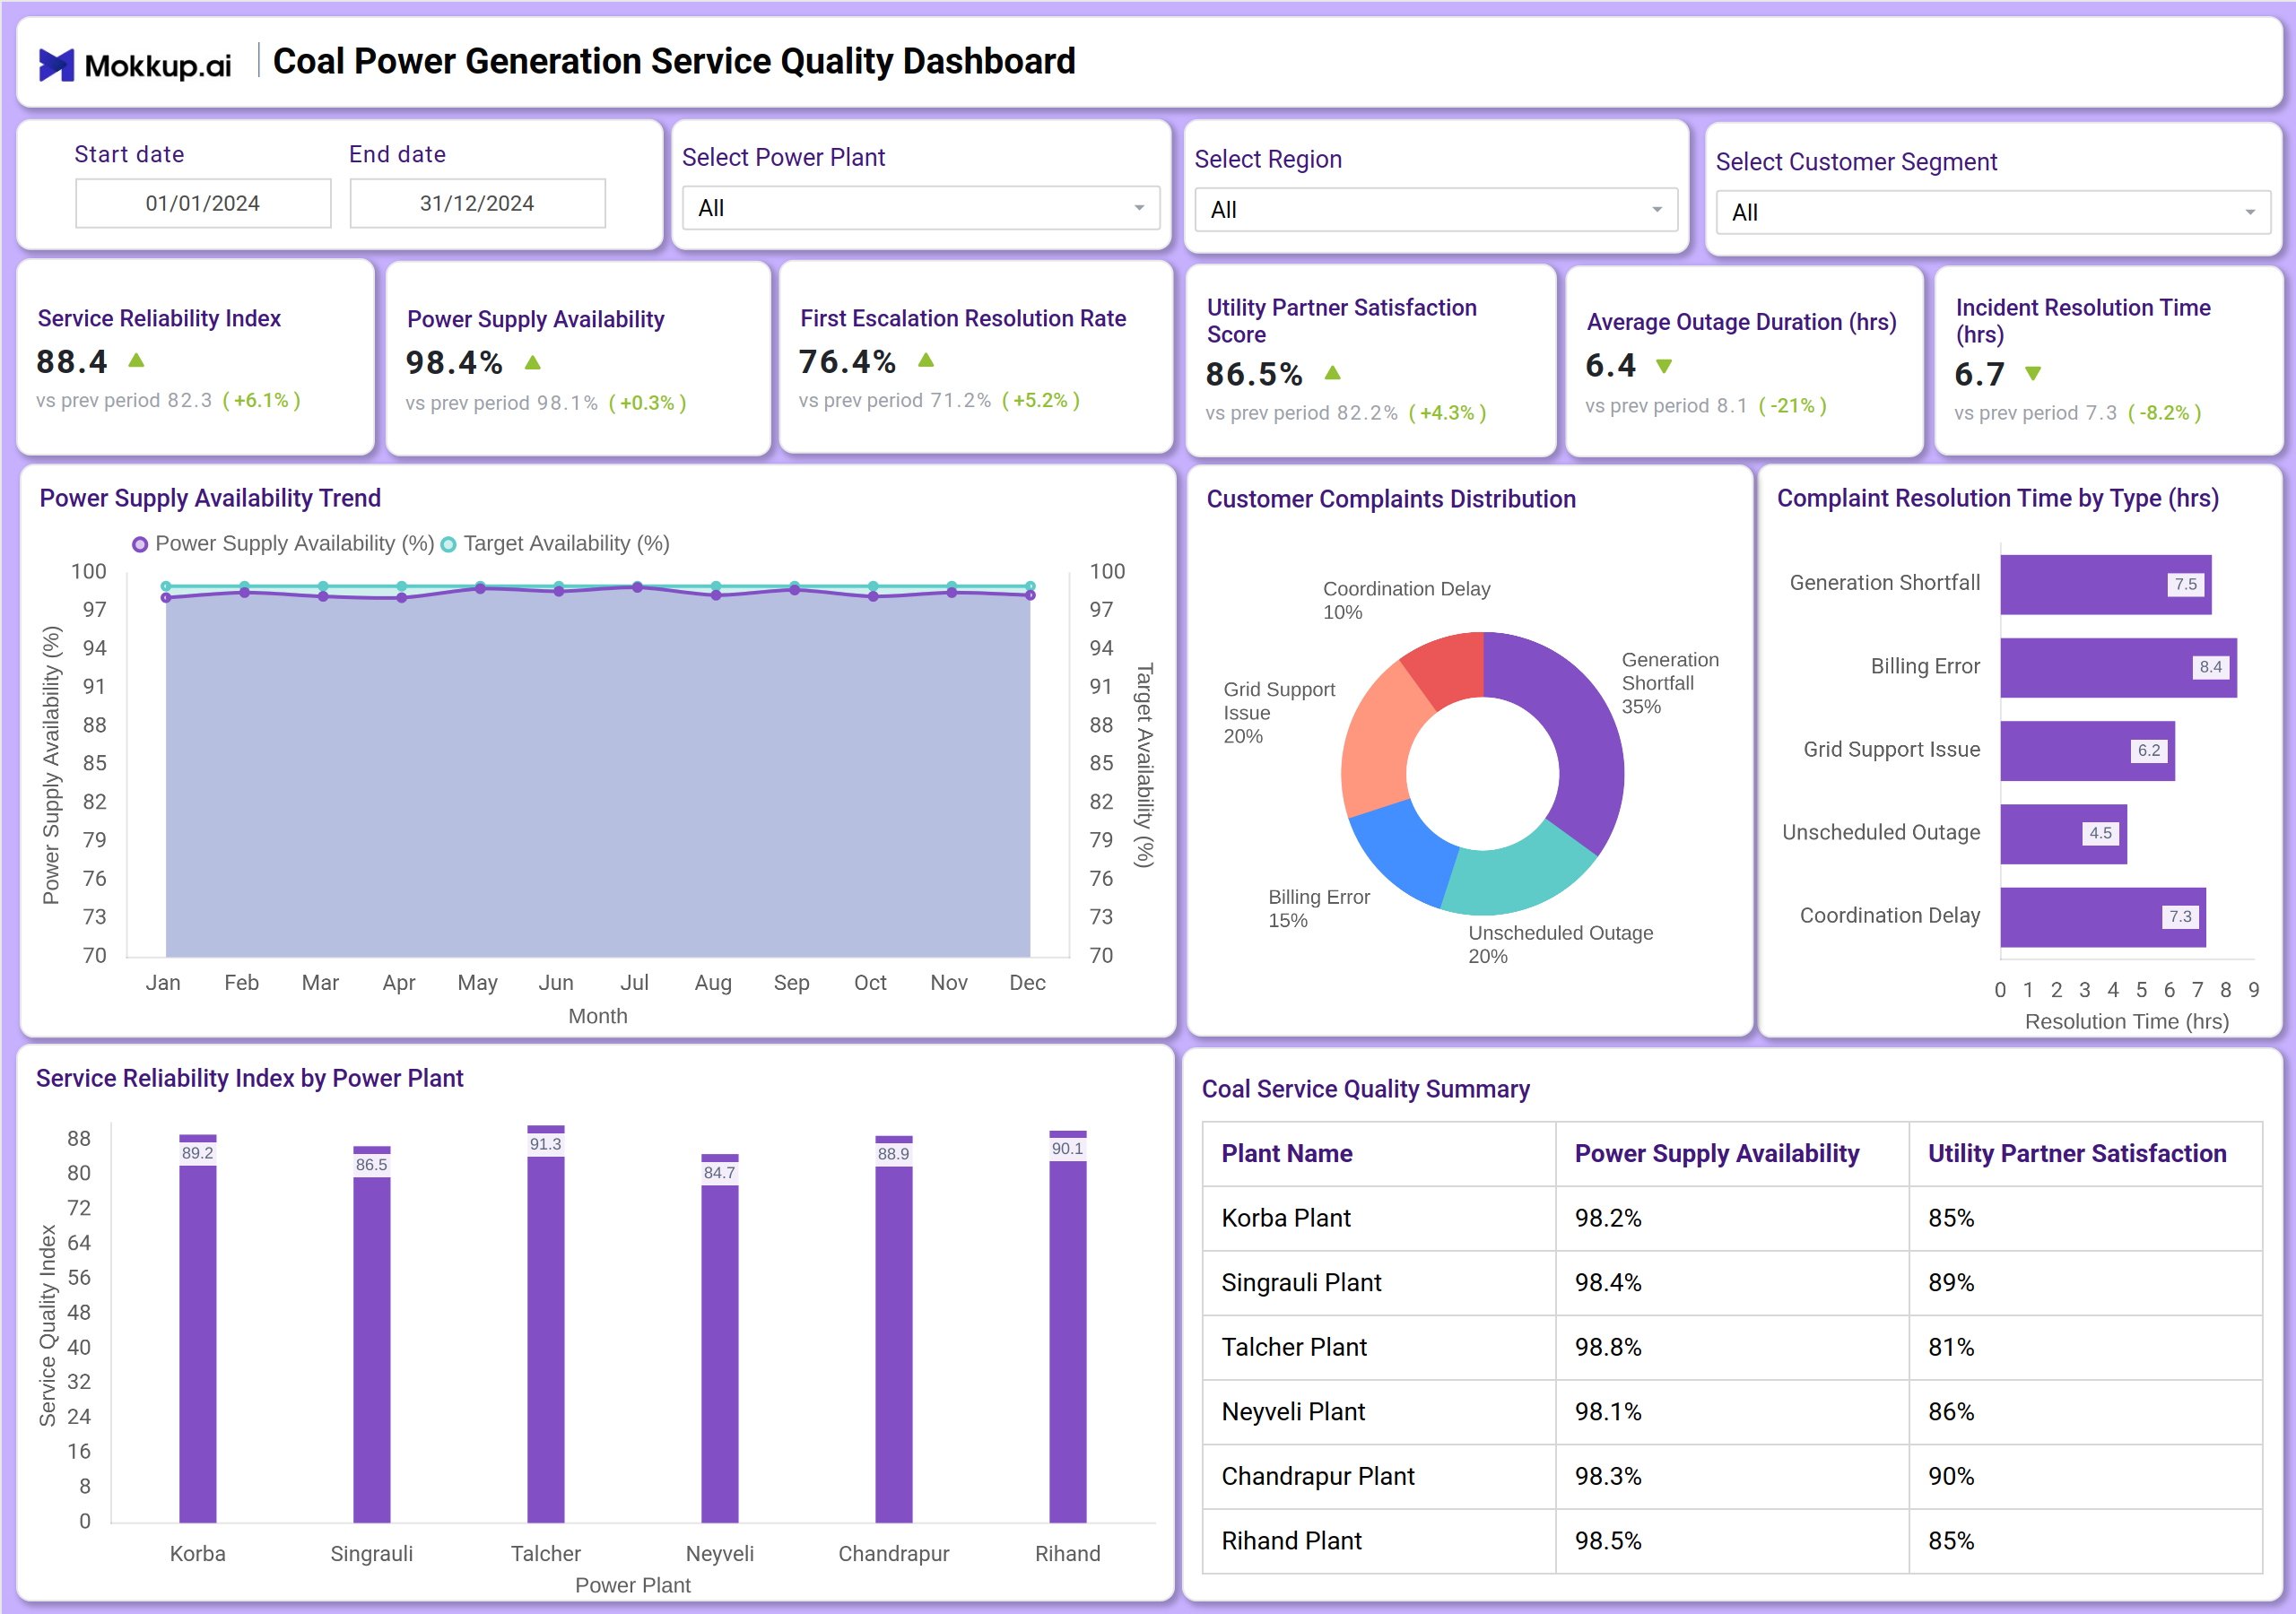Click the First Escalation Resolution Rate up arrow

click(x=926, y=360)
